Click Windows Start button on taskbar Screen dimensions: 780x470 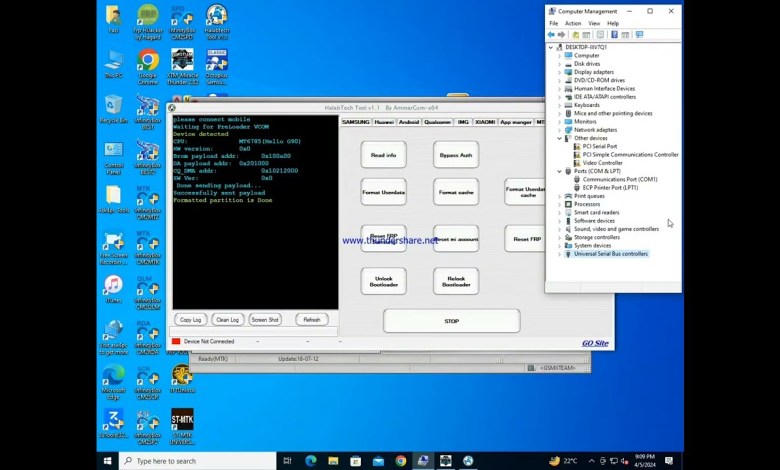(x=109, y=461)
